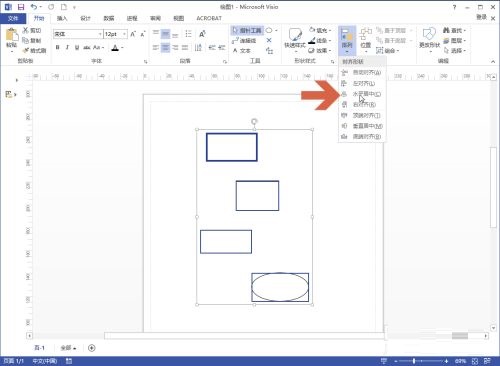Viewport: 500px width, 366px height.
Task: Toggle align text middle vertically
Action: pos(165,34)
